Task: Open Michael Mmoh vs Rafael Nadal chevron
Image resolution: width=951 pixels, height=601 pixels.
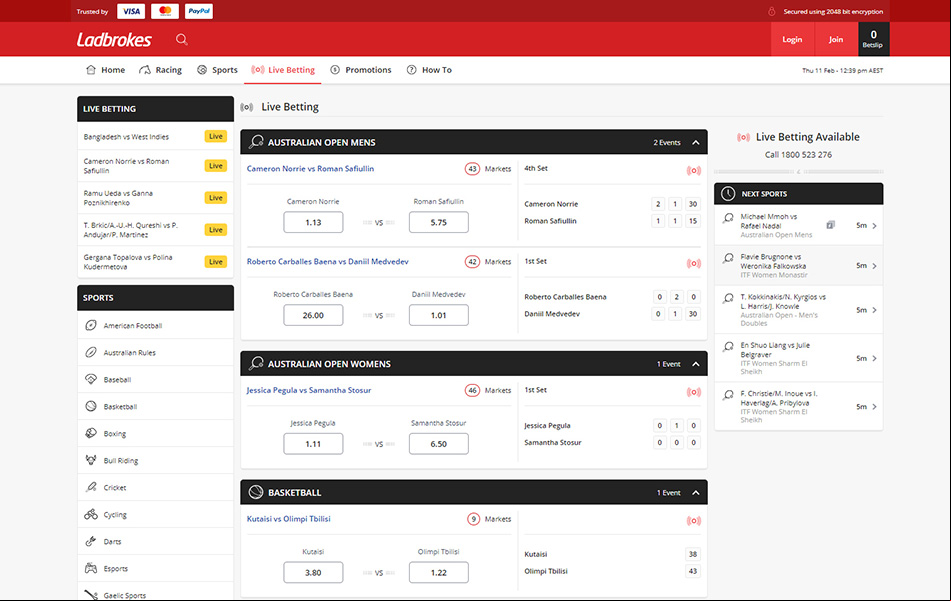Action: point(874,226)
